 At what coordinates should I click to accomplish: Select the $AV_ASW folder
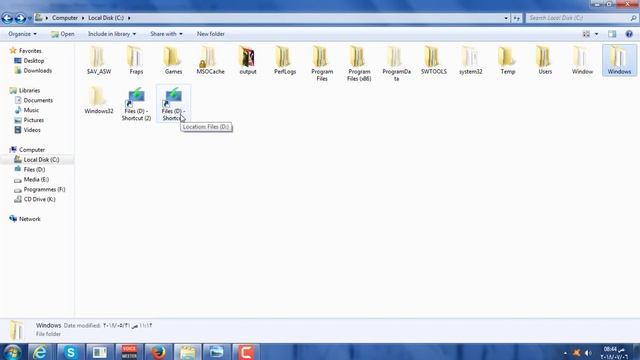pyautogui.click(x=99, y=60)
